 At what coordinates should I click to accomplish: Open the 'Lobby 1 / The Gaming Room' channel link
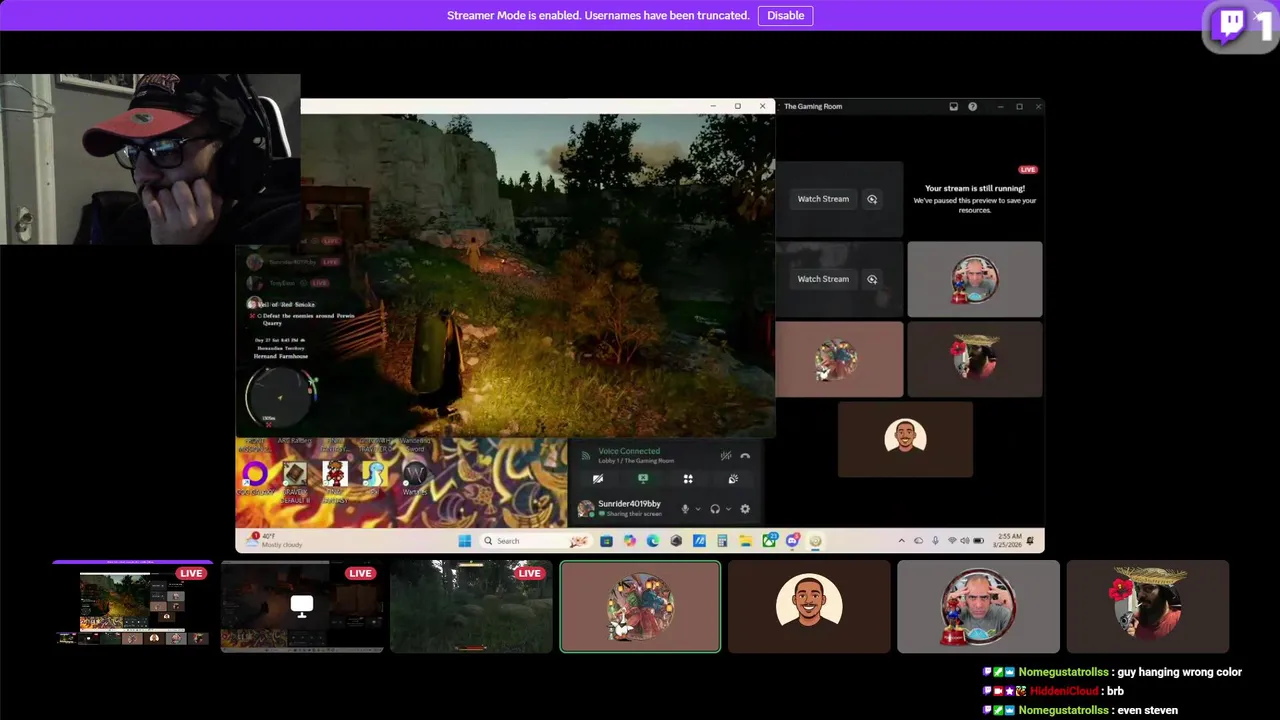tap(636, 461)
